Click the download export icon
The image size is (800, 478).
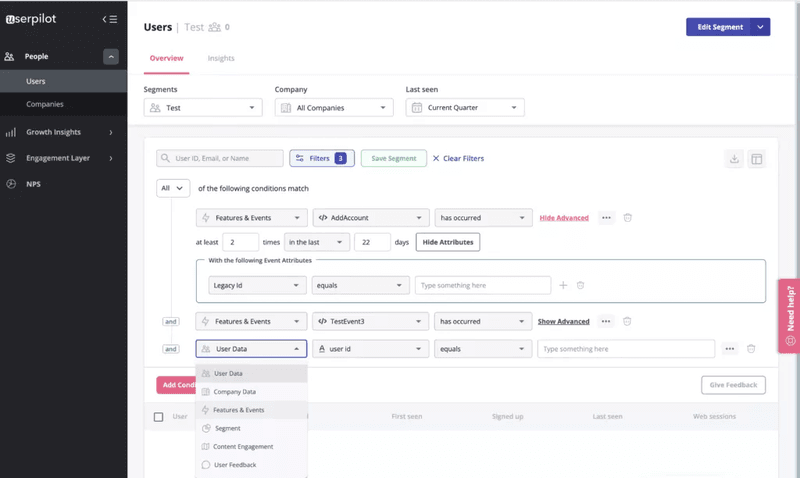pos(735,159)
